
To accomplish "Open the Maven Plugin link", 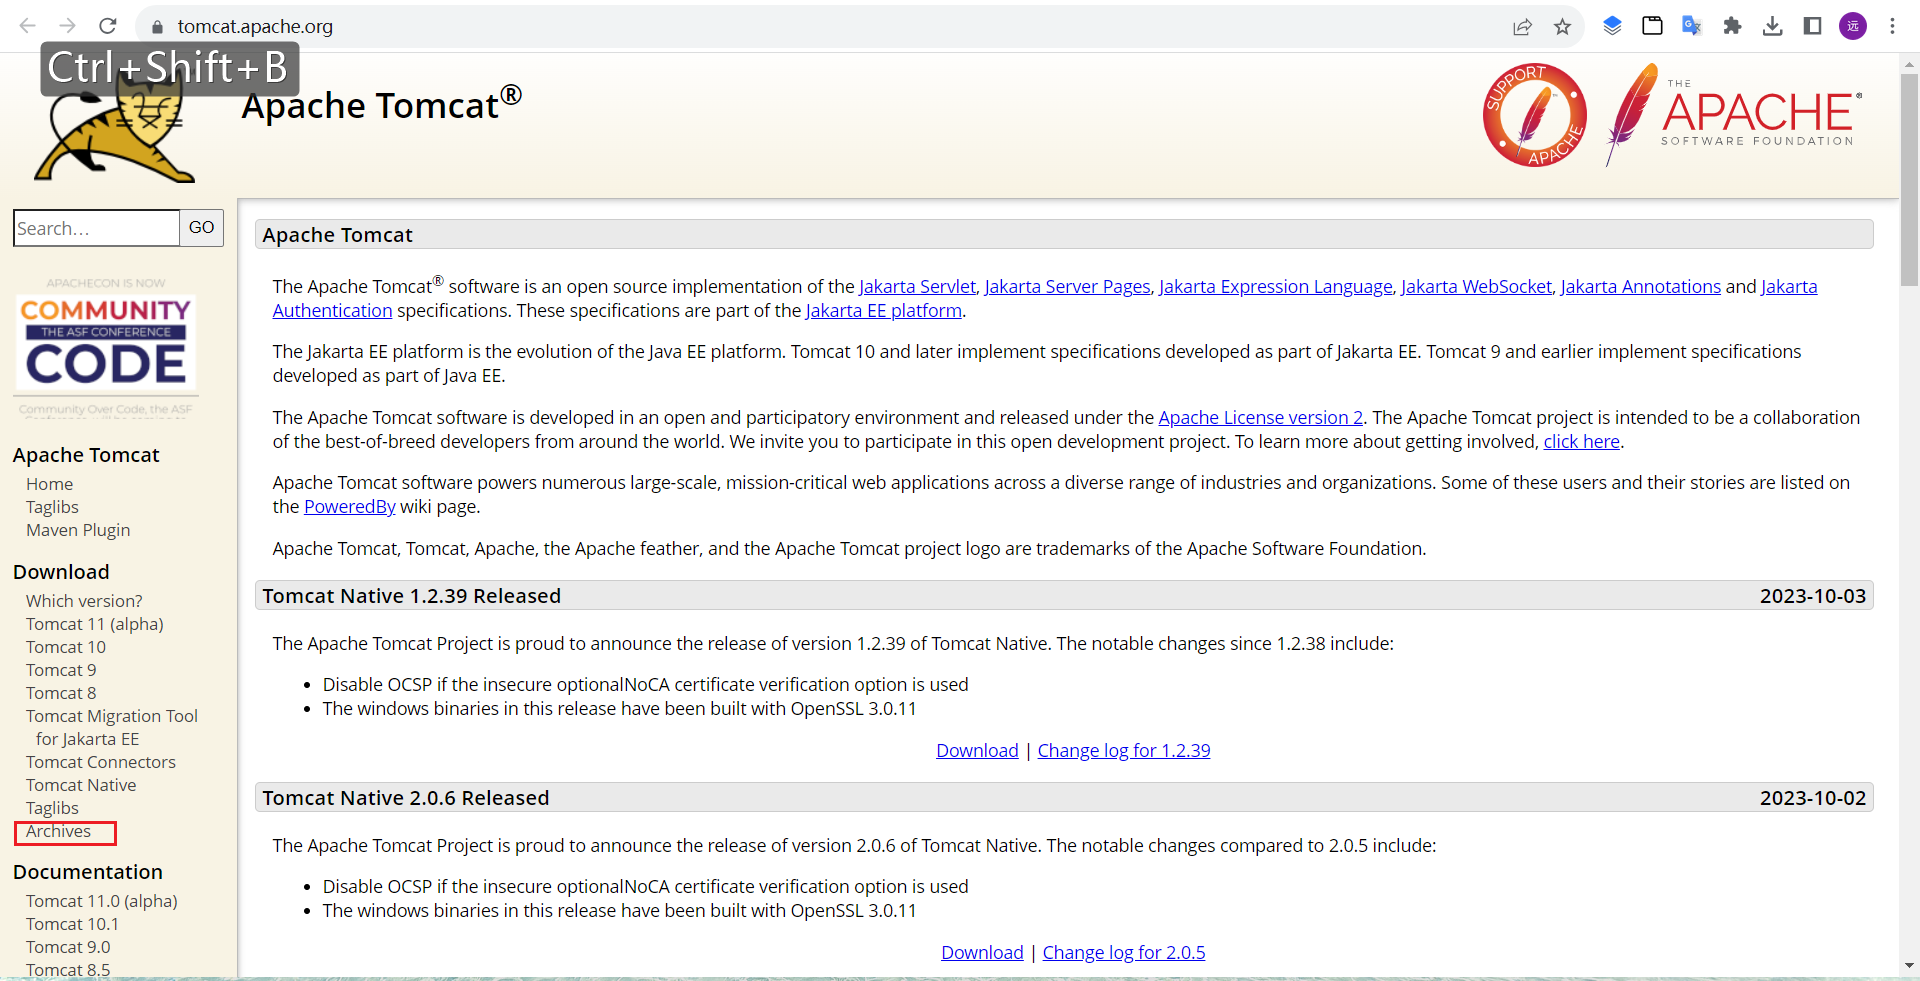I will [78, 530].
